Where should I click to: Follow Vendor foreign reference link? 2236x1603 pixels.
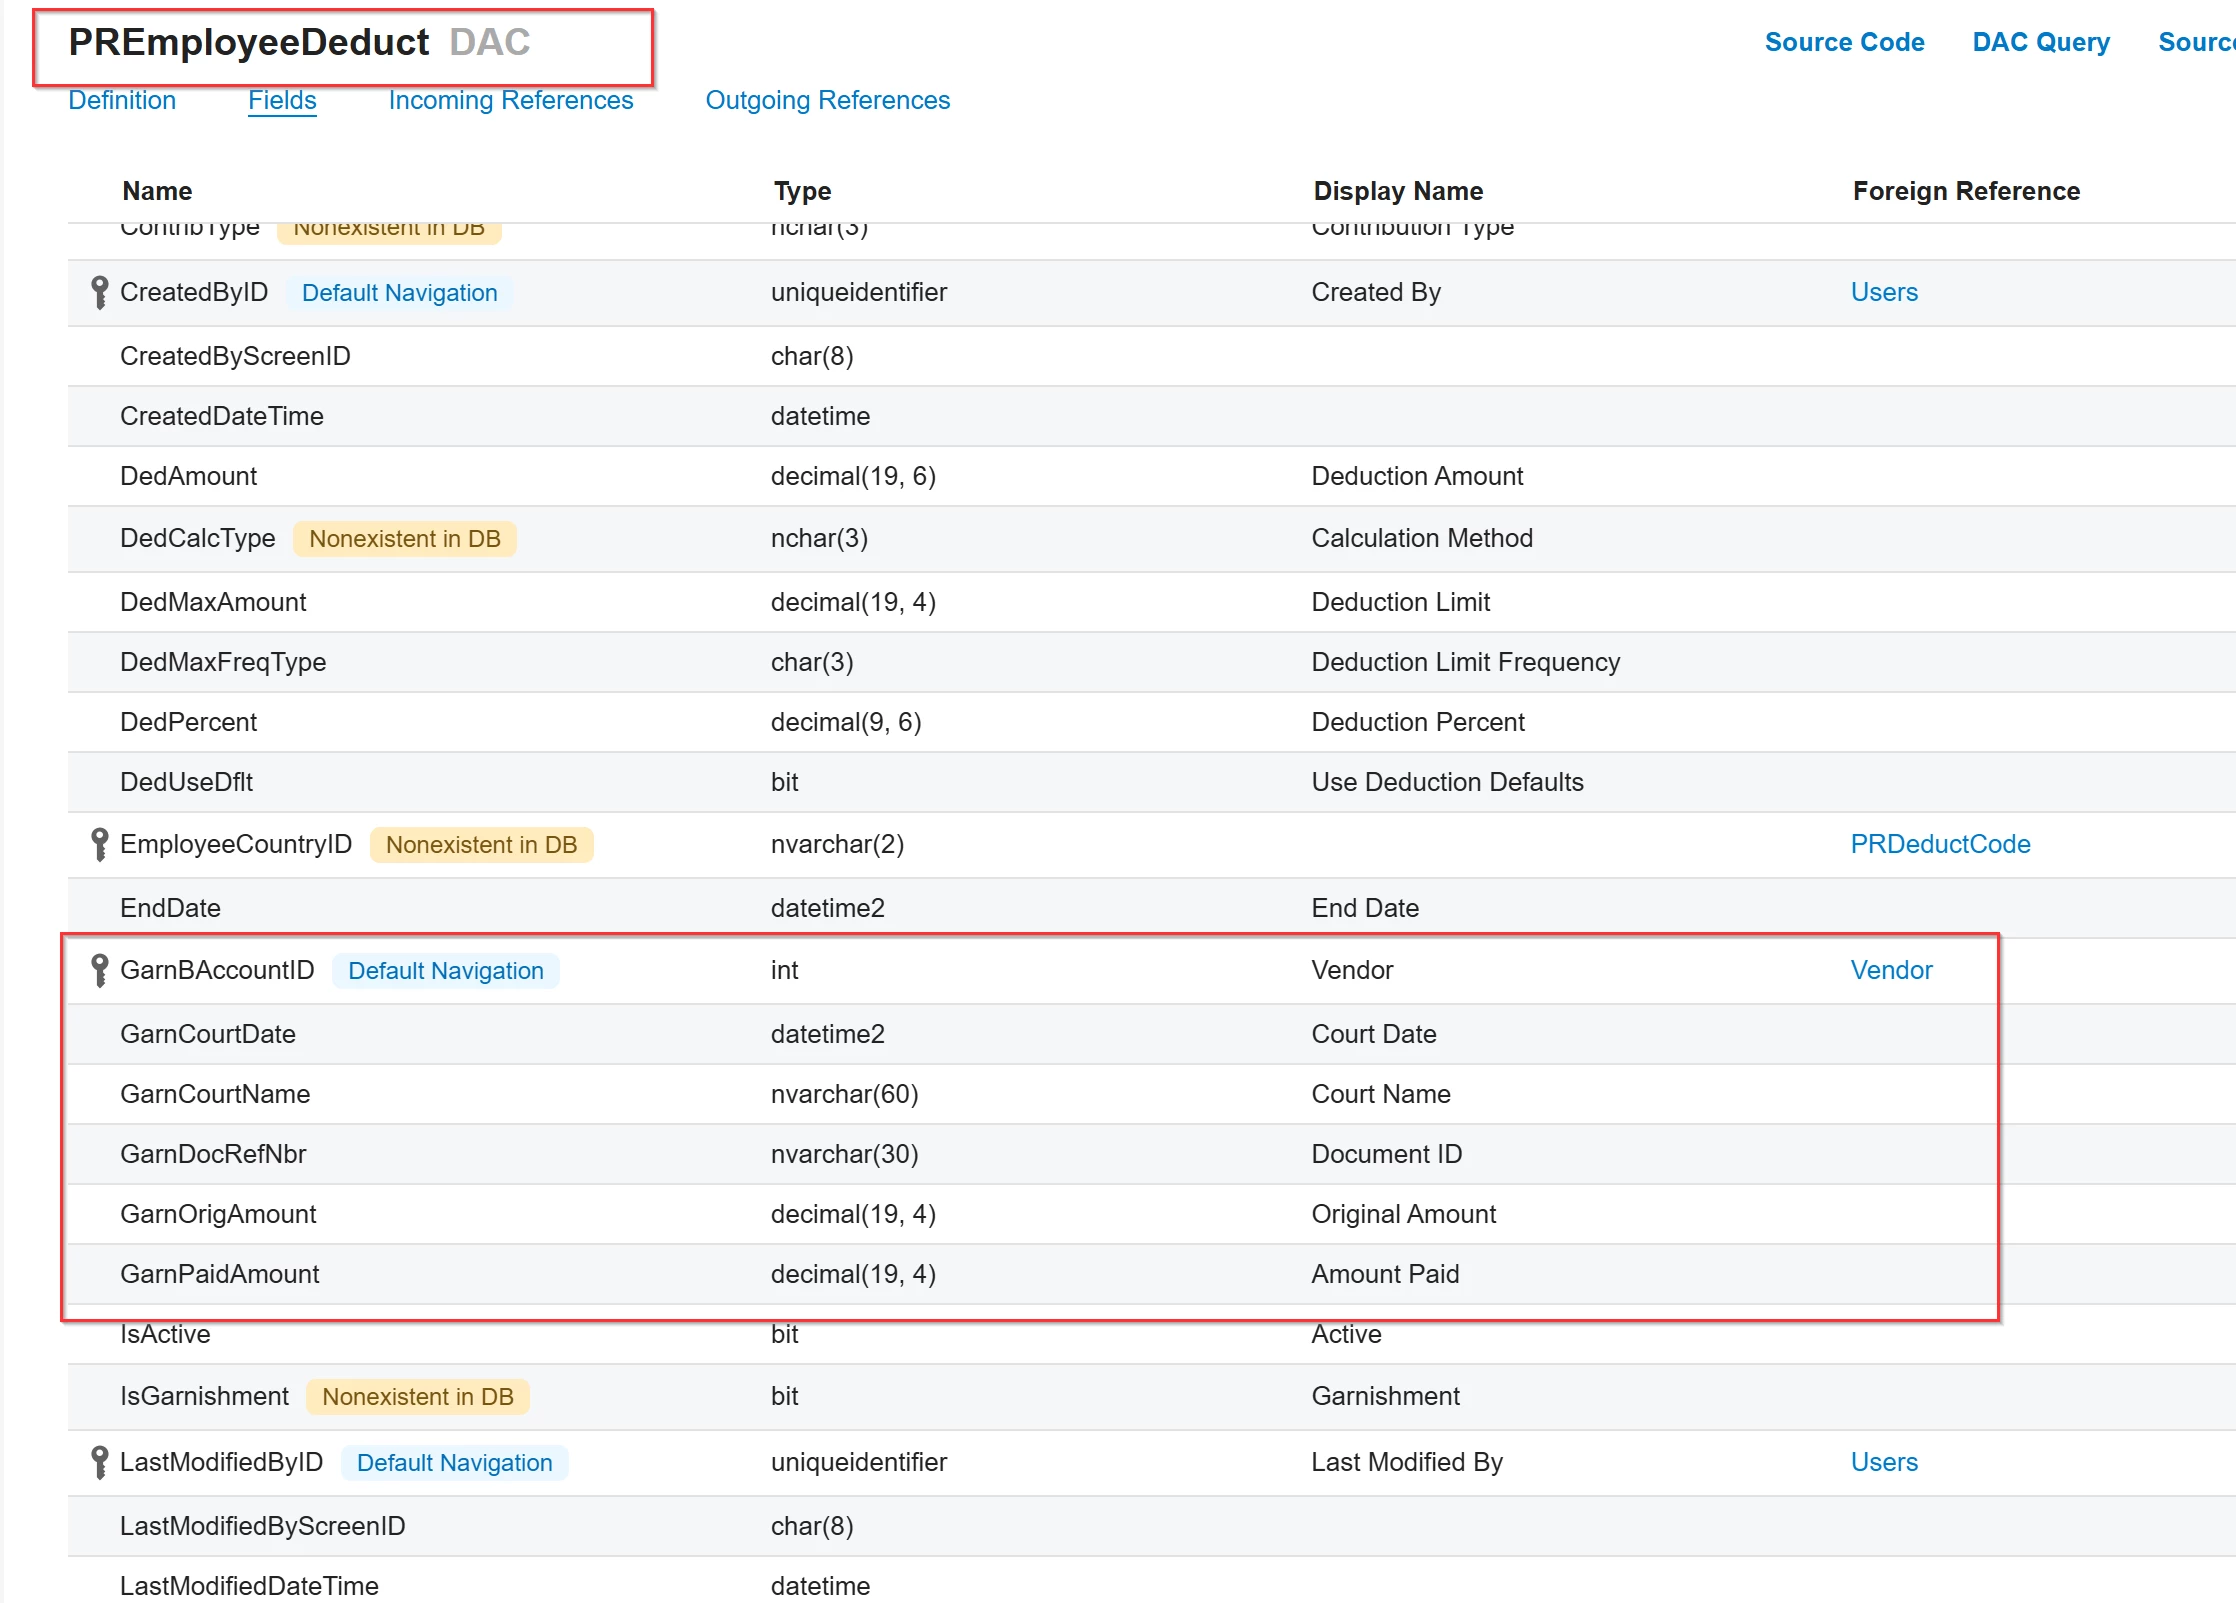(1890, 970)
